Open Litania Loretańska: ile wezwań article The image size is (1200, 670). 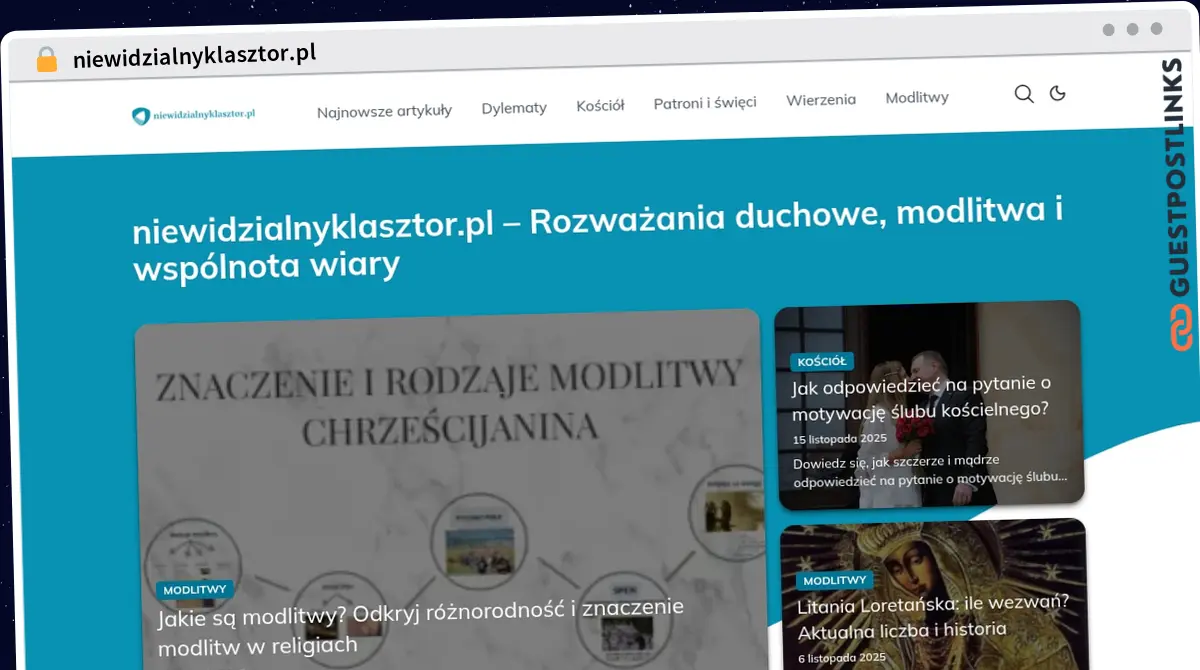(934, 617)
